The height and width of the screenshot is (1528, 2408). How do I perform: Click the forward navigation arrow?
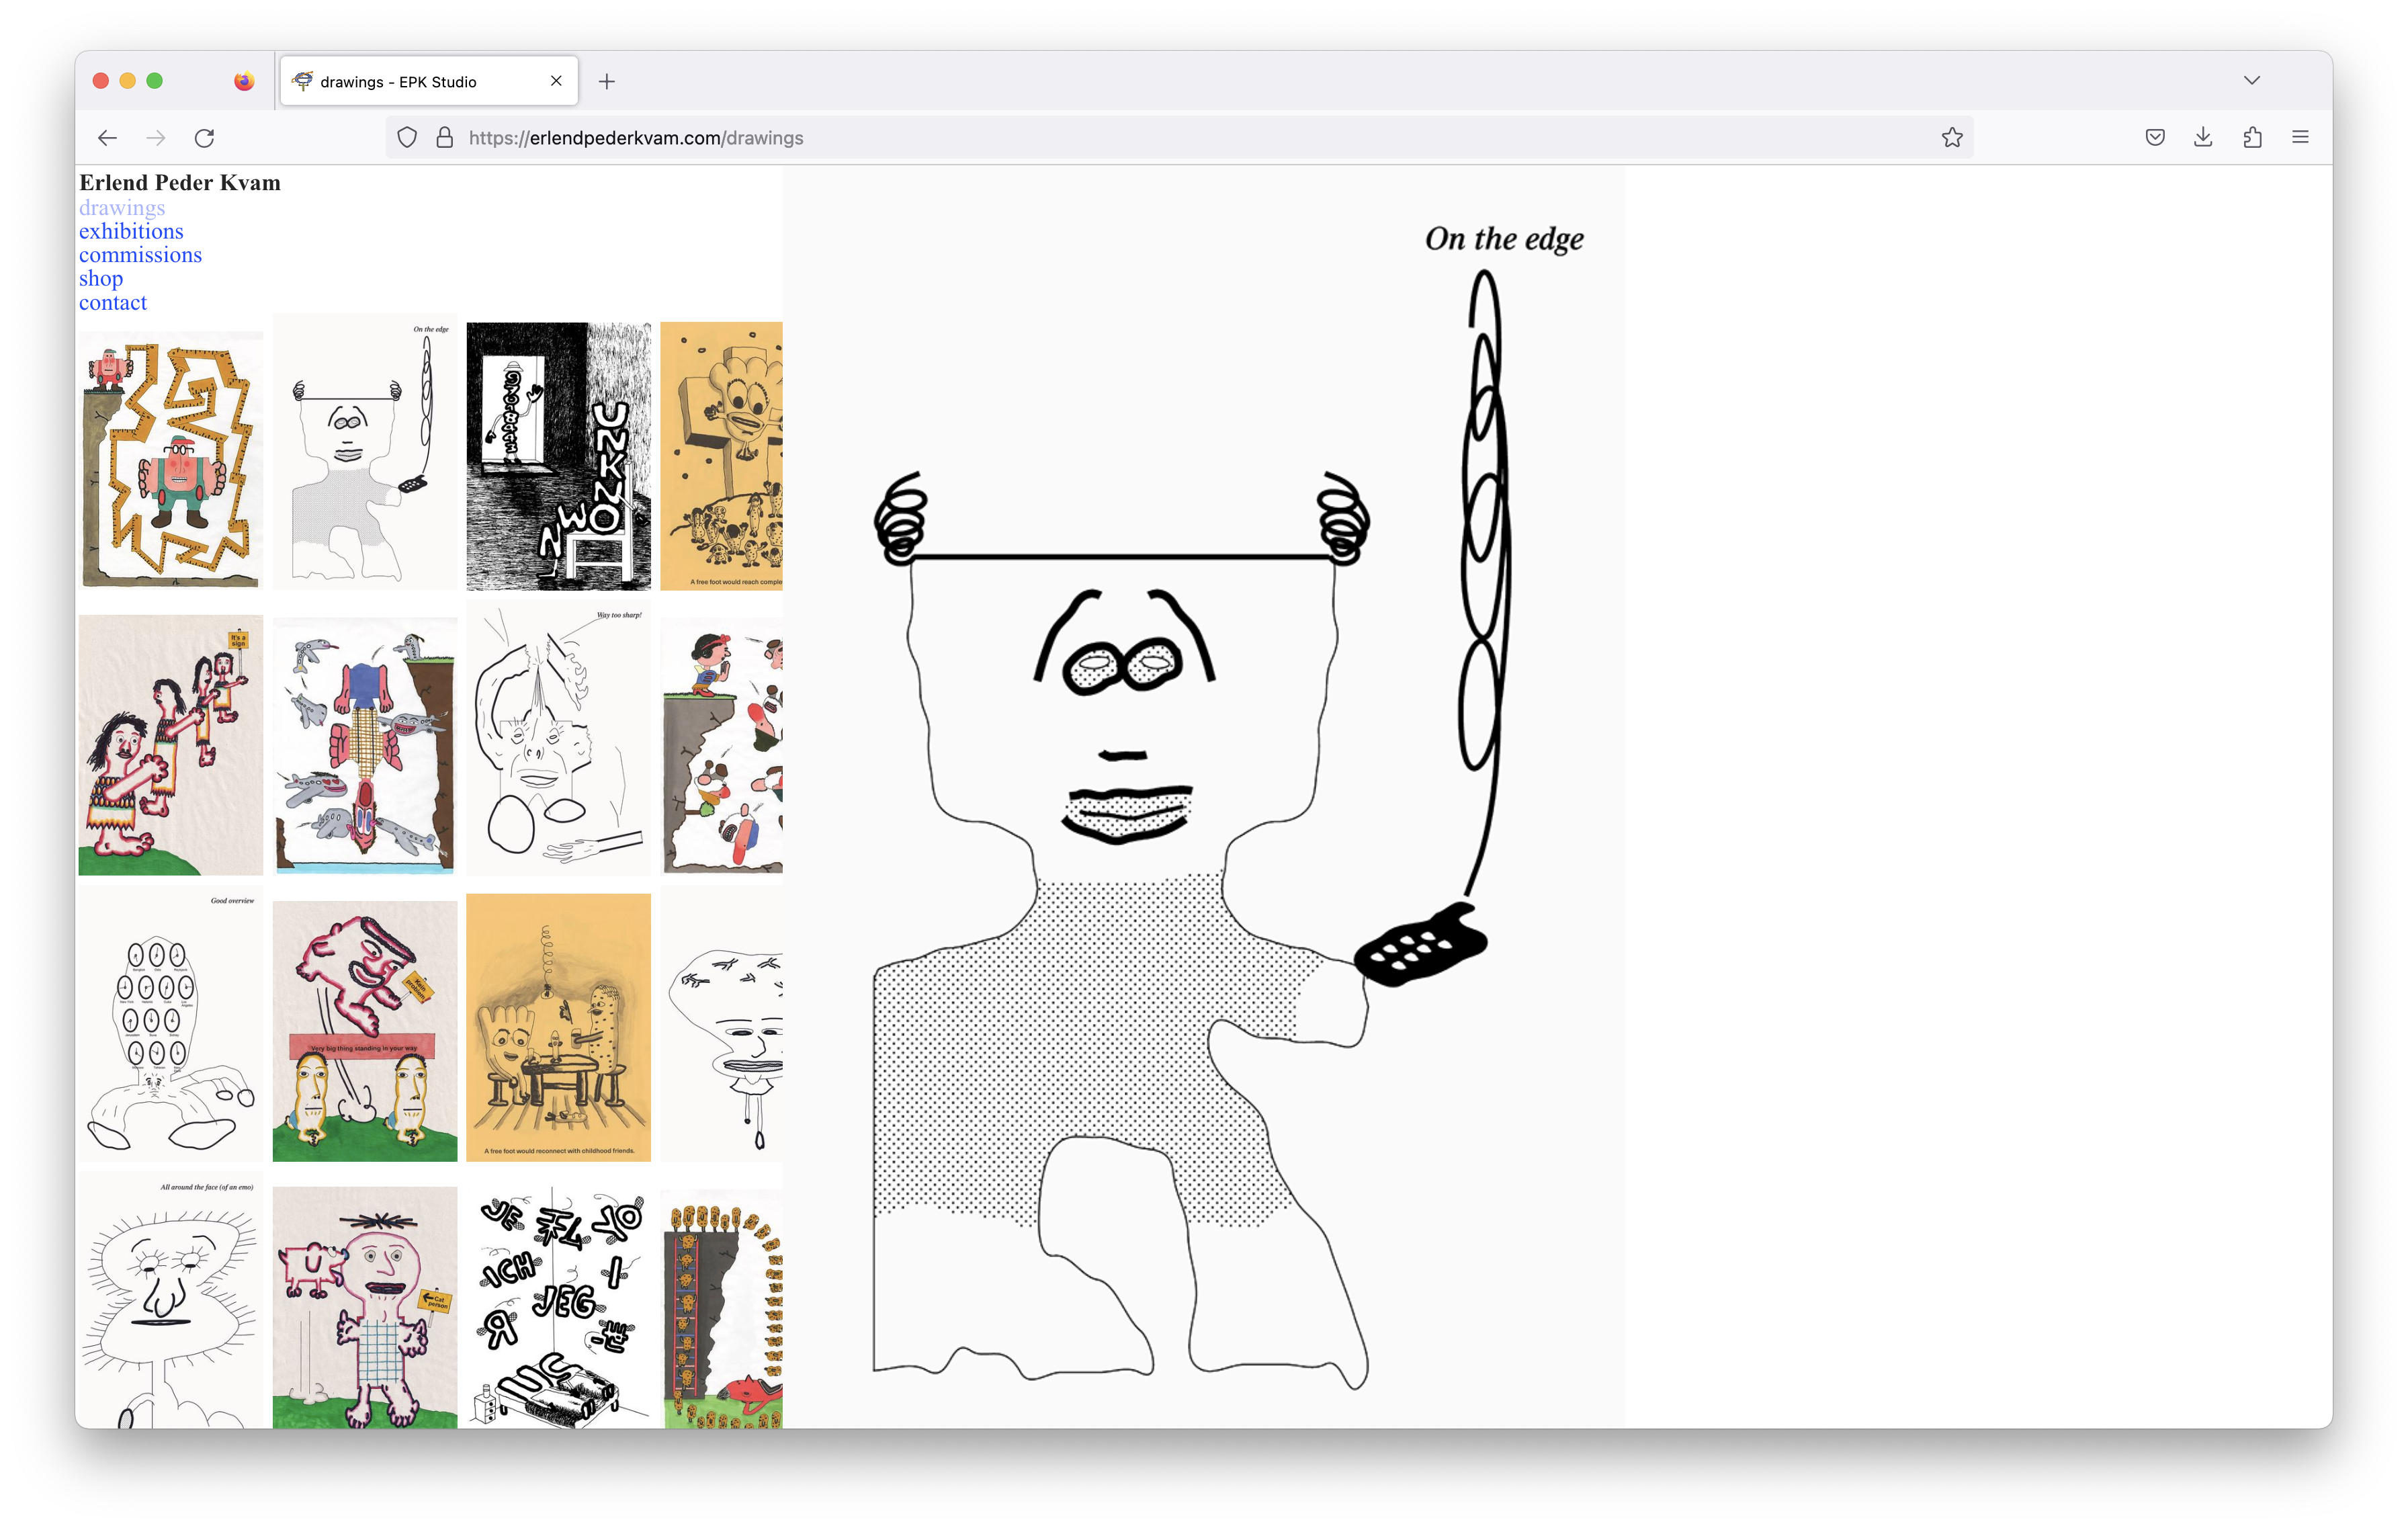click(x=156, y=138)
